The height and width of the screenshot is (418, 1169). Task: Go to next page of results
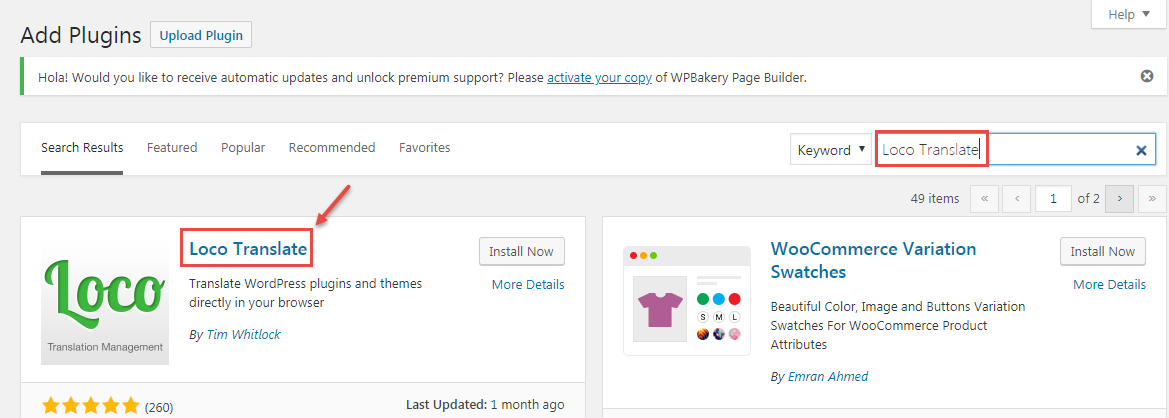1120,199
